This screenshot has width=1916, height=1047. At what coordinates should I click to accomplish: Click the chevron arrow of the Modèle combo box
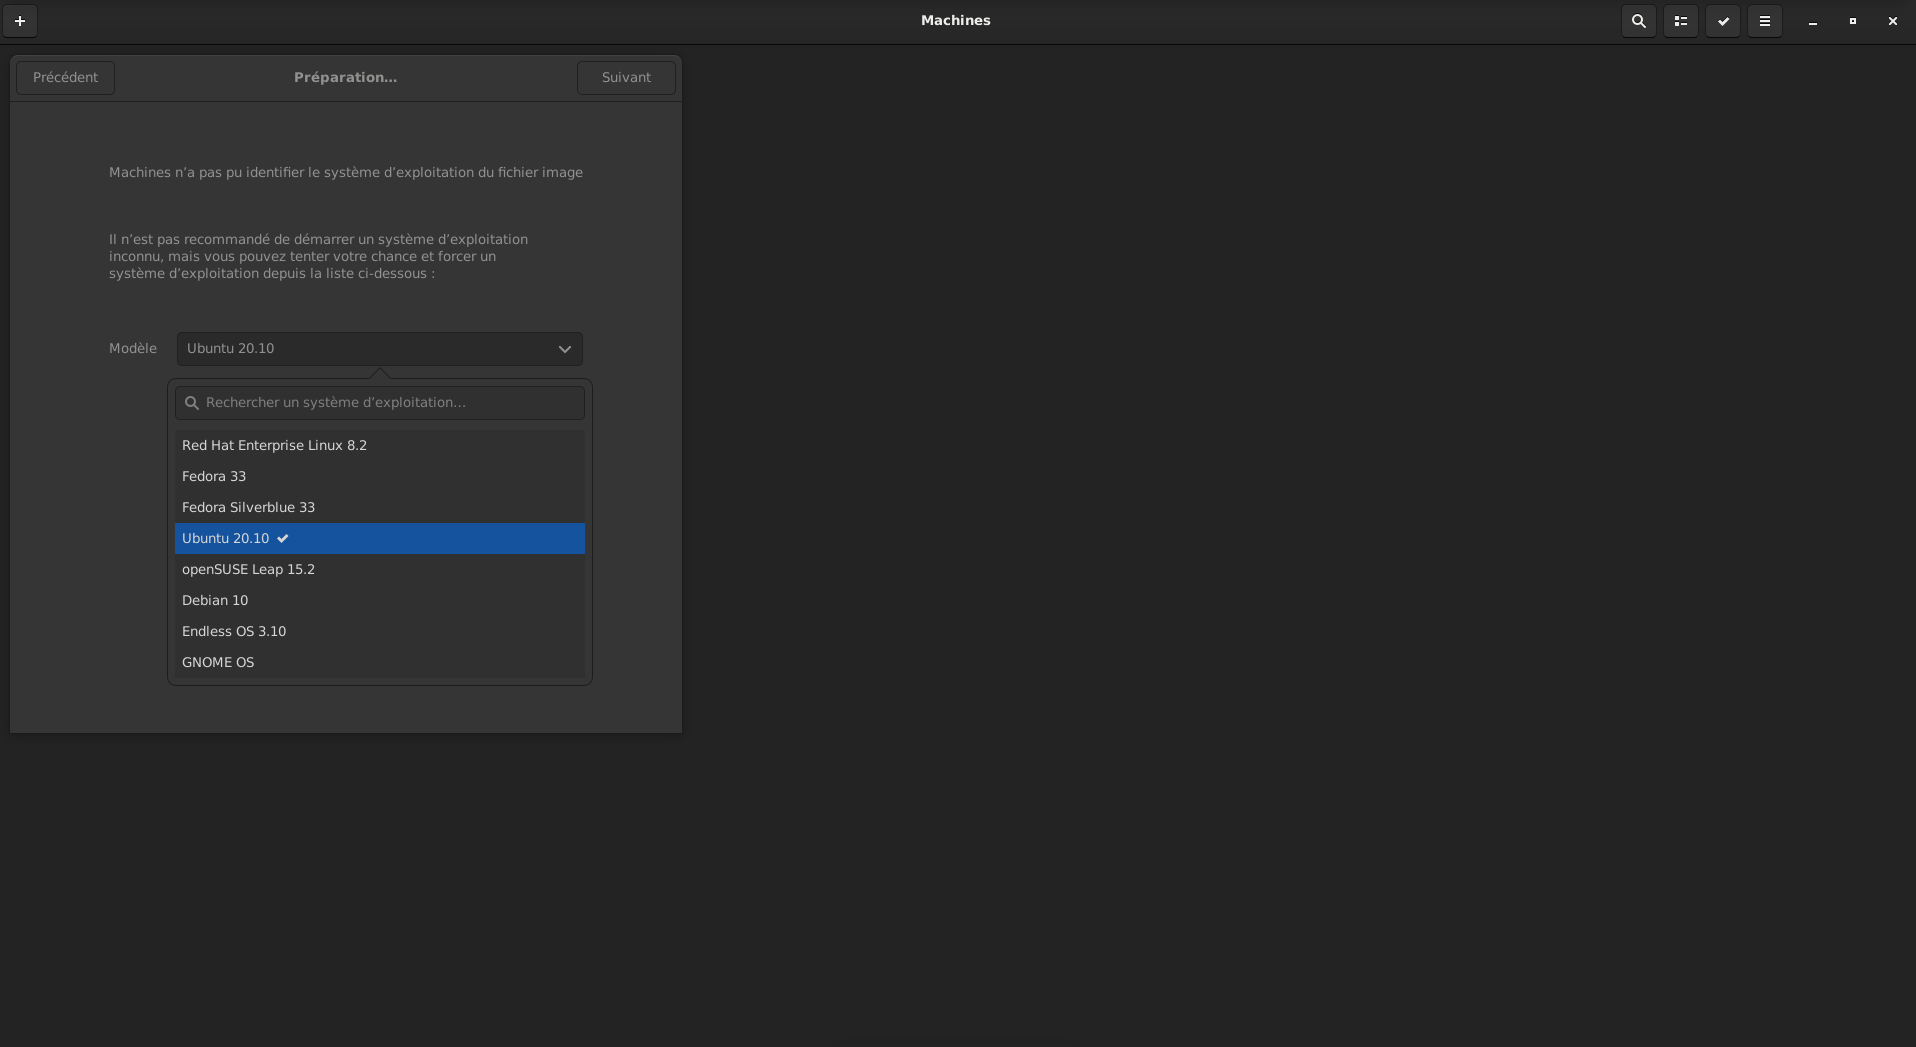pyautogui.click(x=564, y=349)
